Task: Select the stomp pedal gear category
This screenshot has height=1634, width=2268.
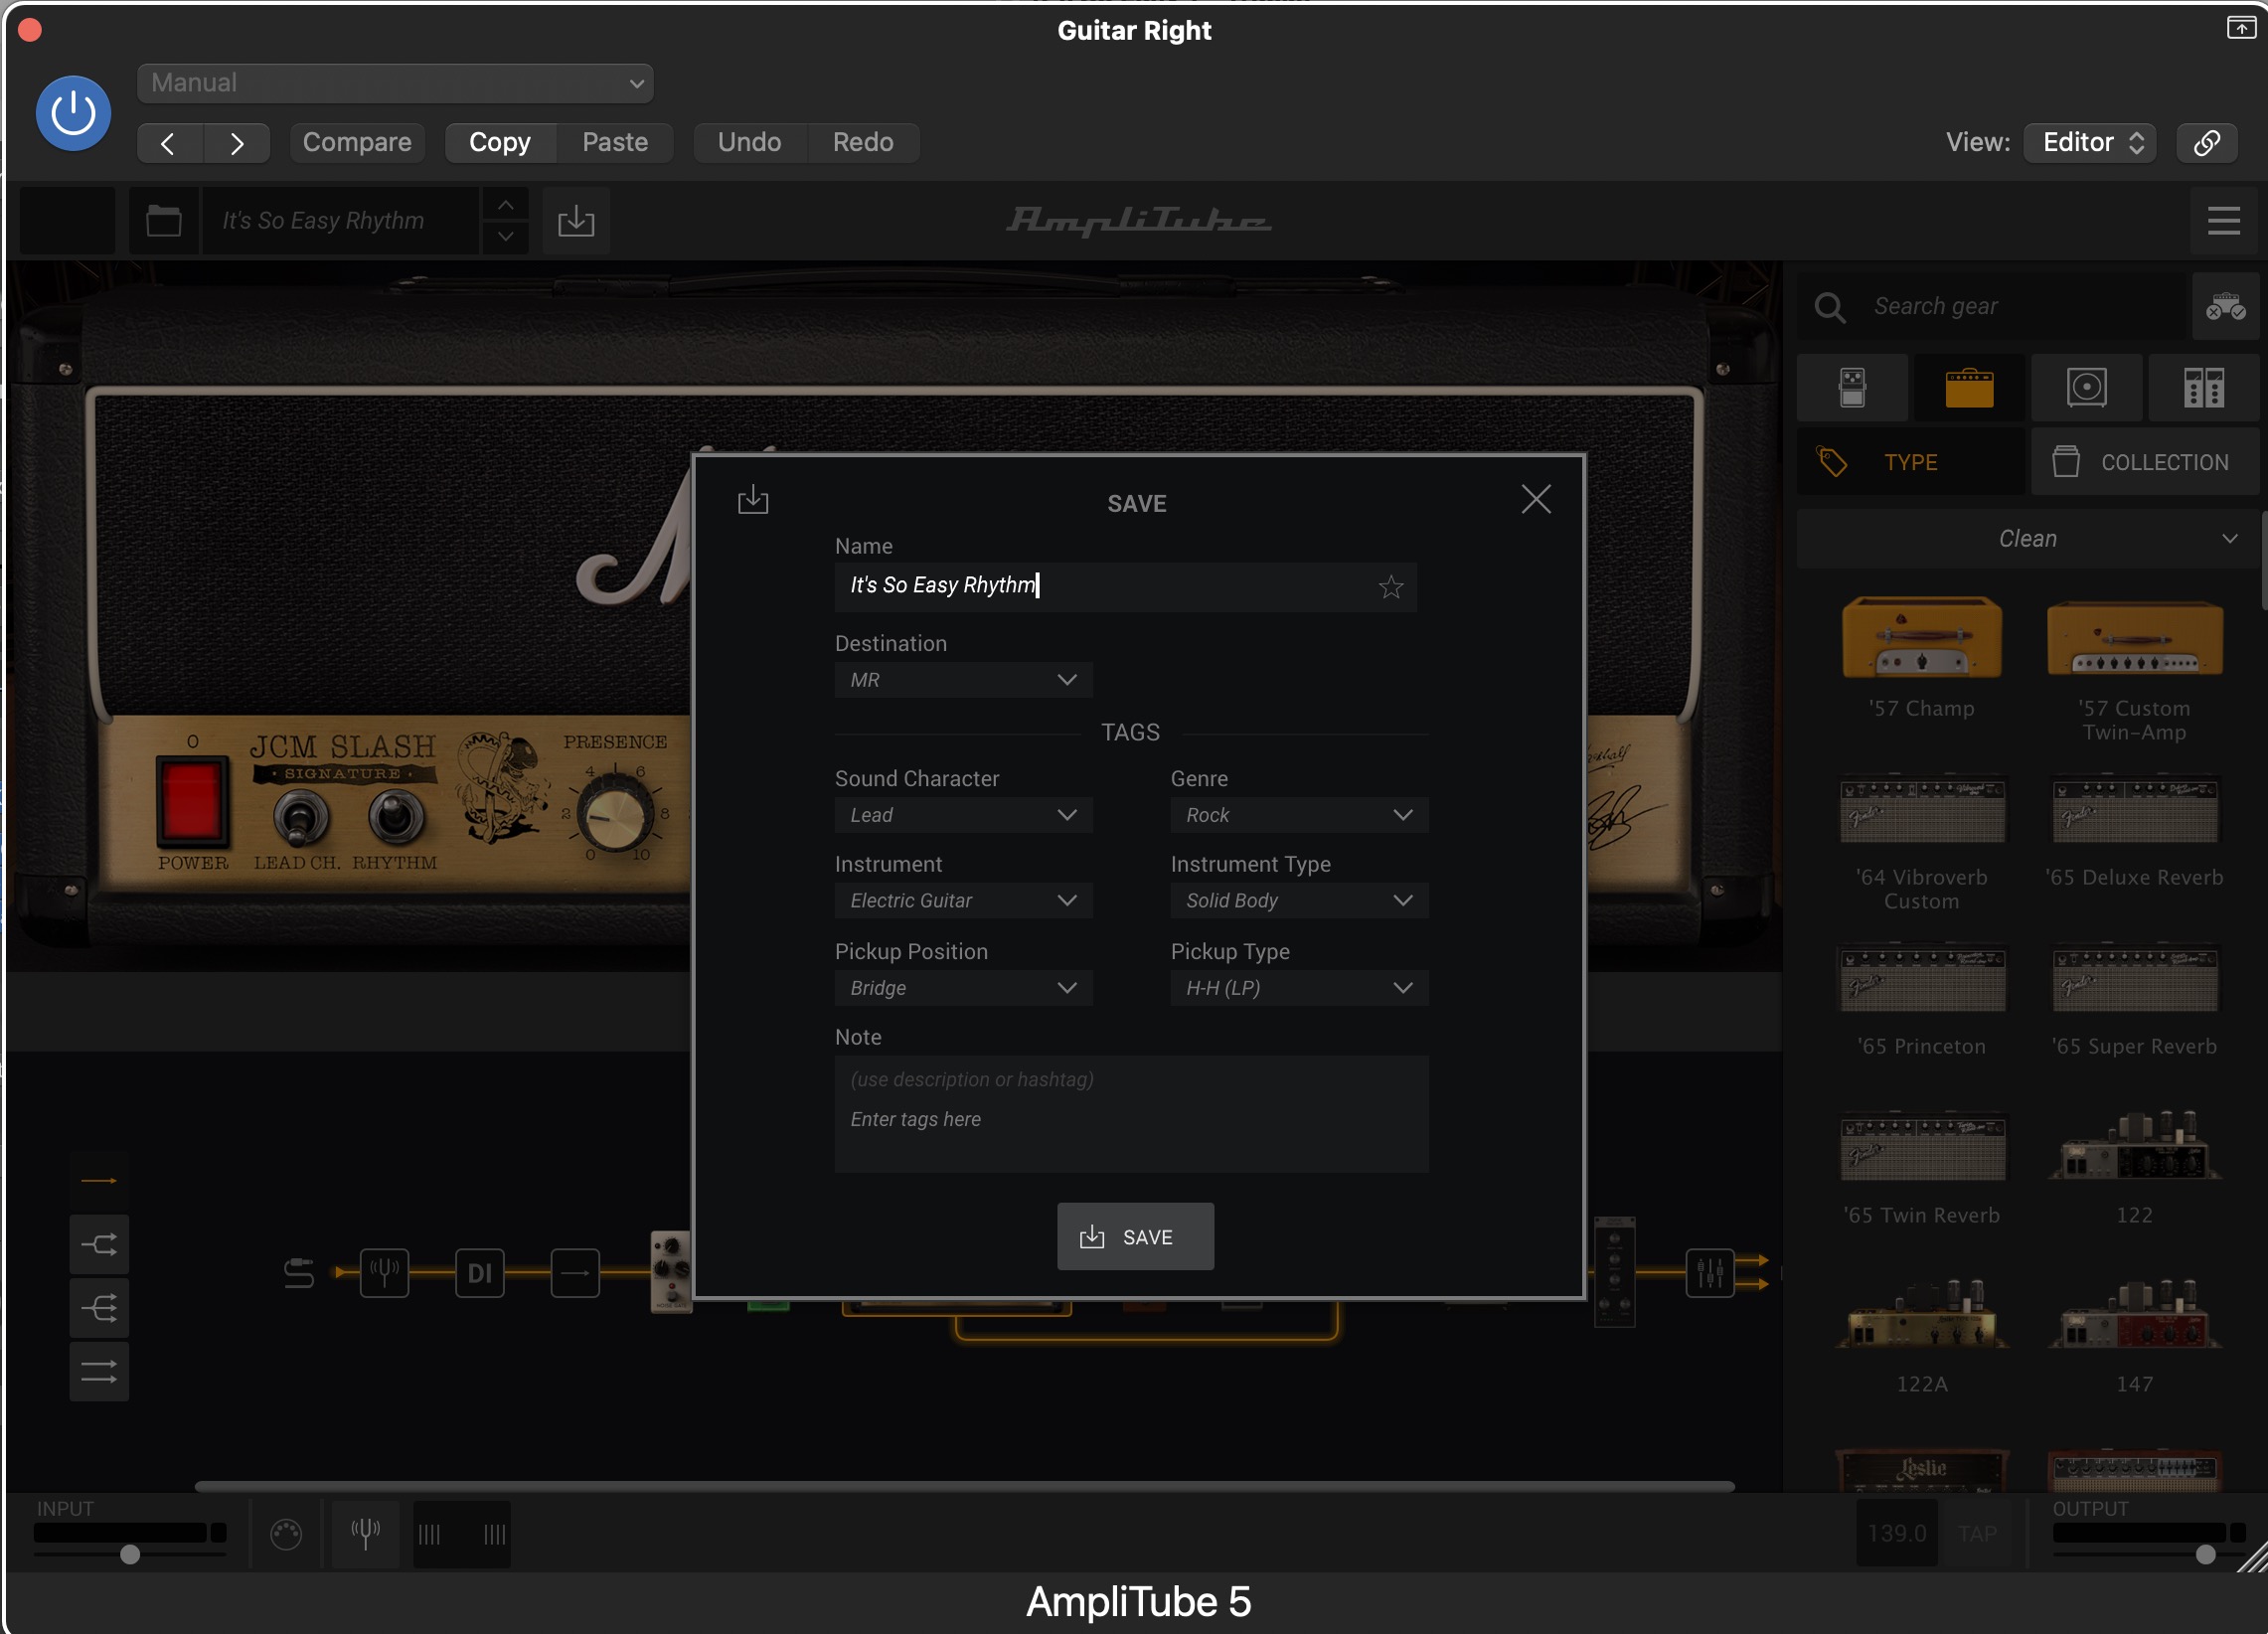Action: coord(1852,387)
